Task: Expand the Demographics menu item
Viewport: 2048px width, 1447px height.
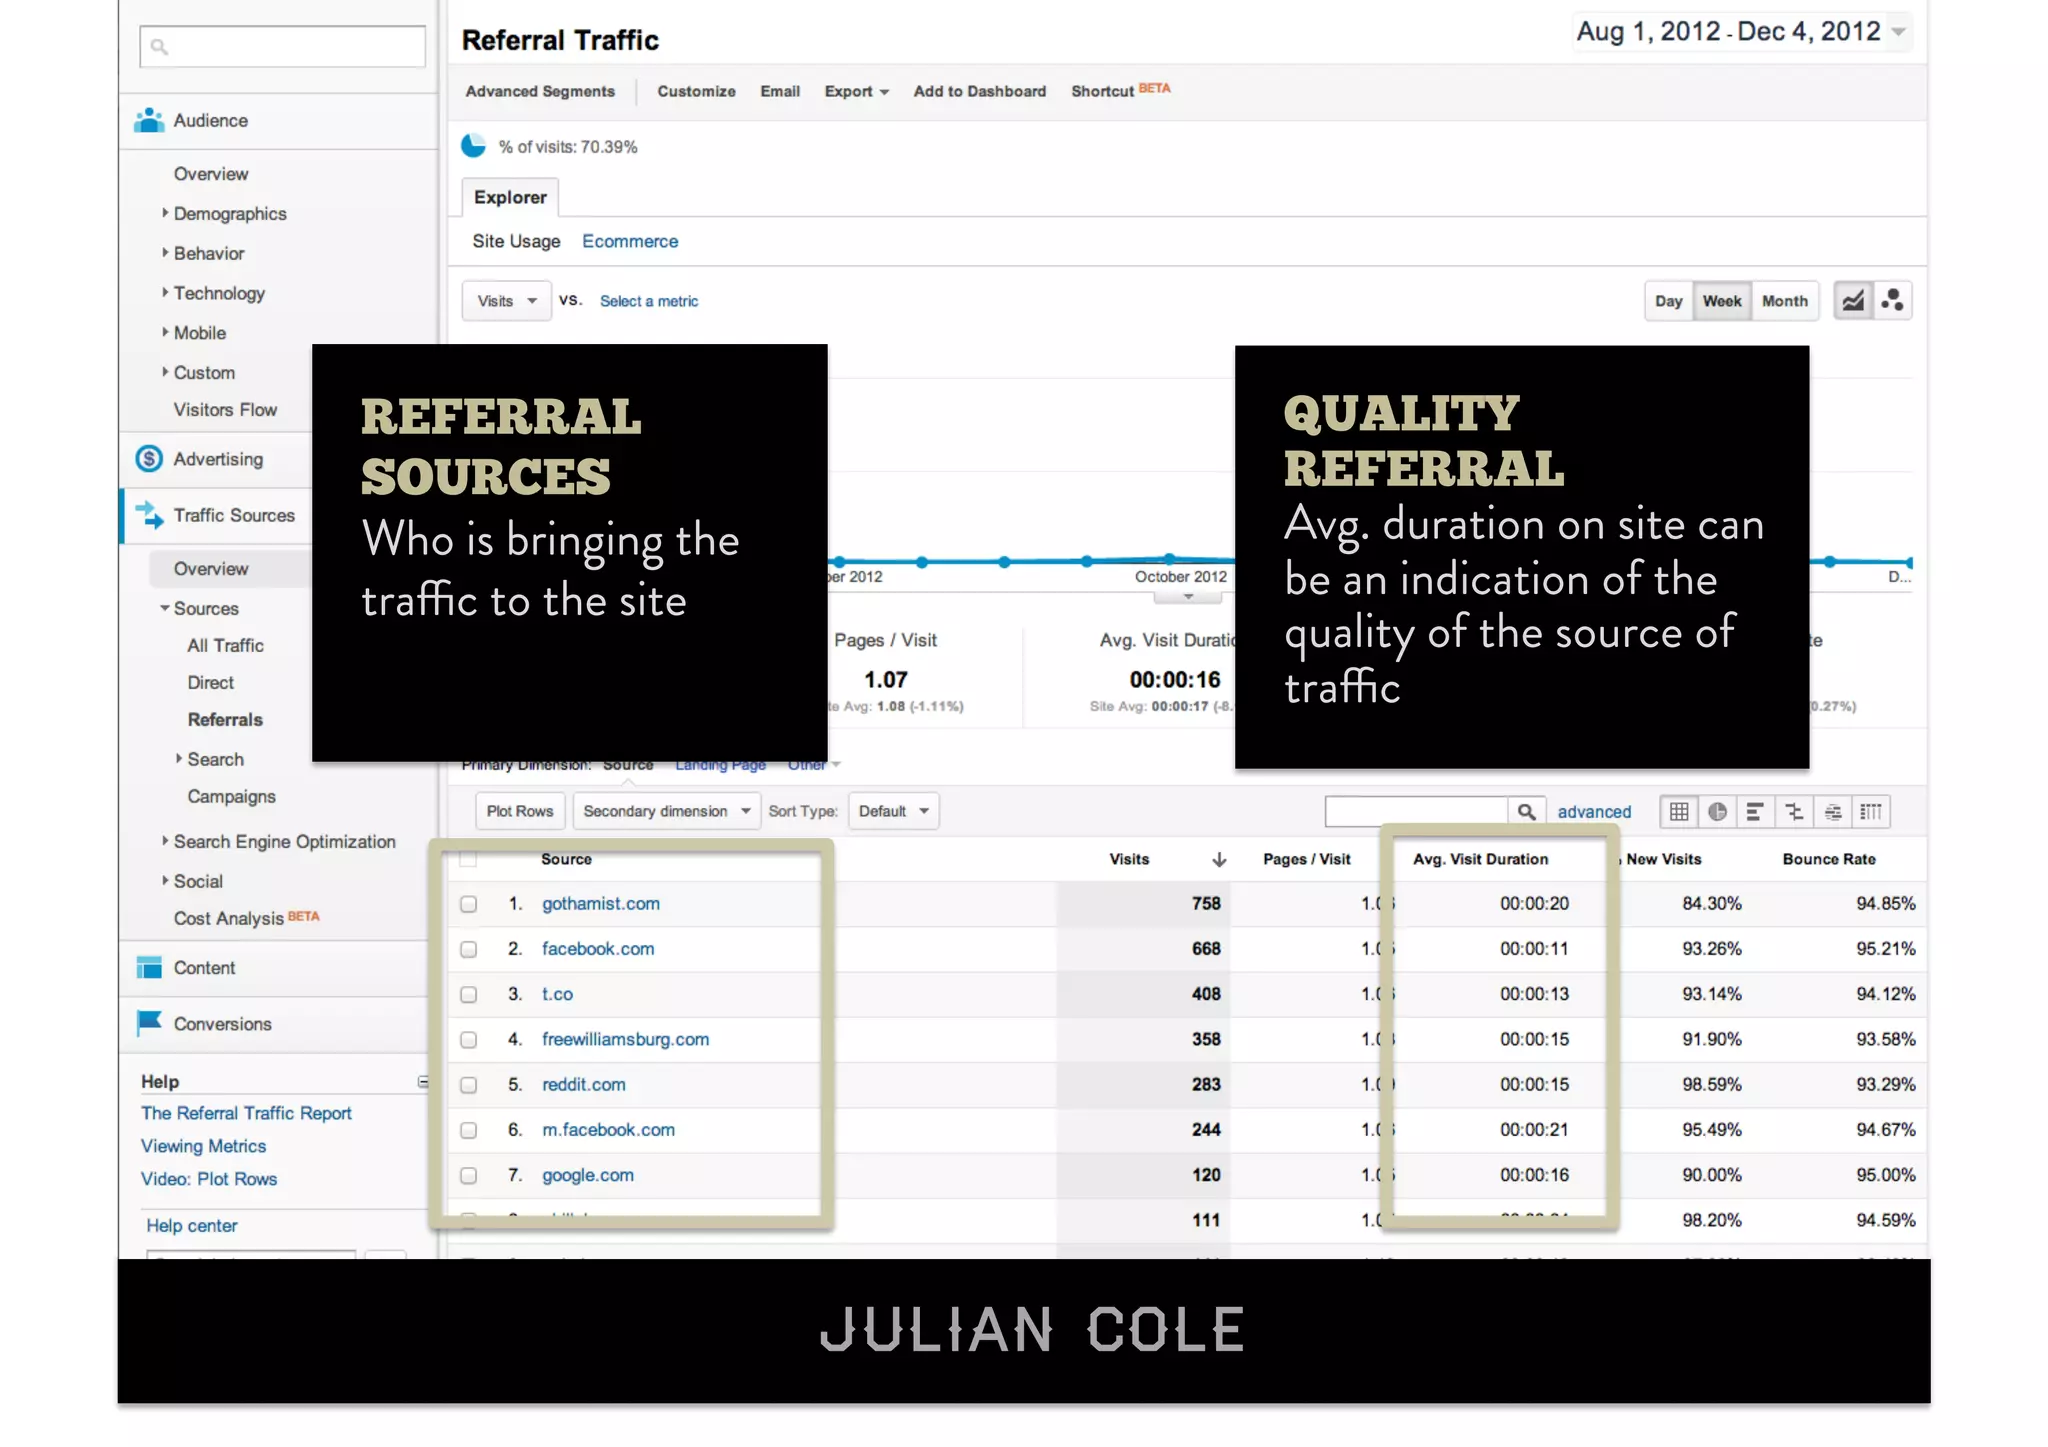Action: click(229, 214)
